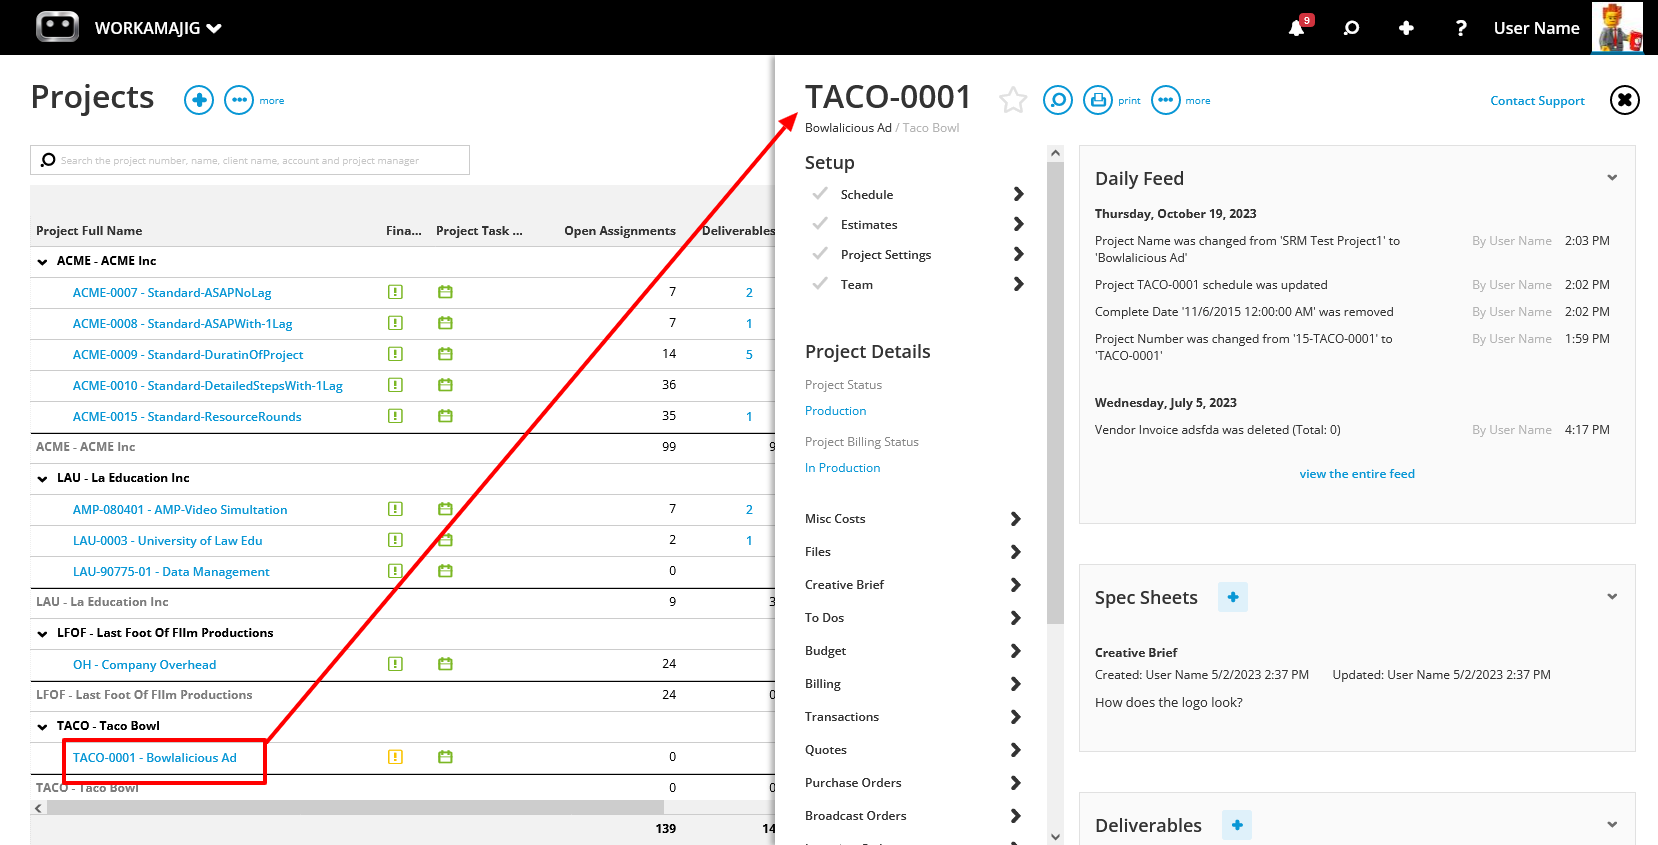The width and height of the screenshot is (1658, 845).
Task: Open TACO-0001 more options ellipsis
Action: point(1166,100)
